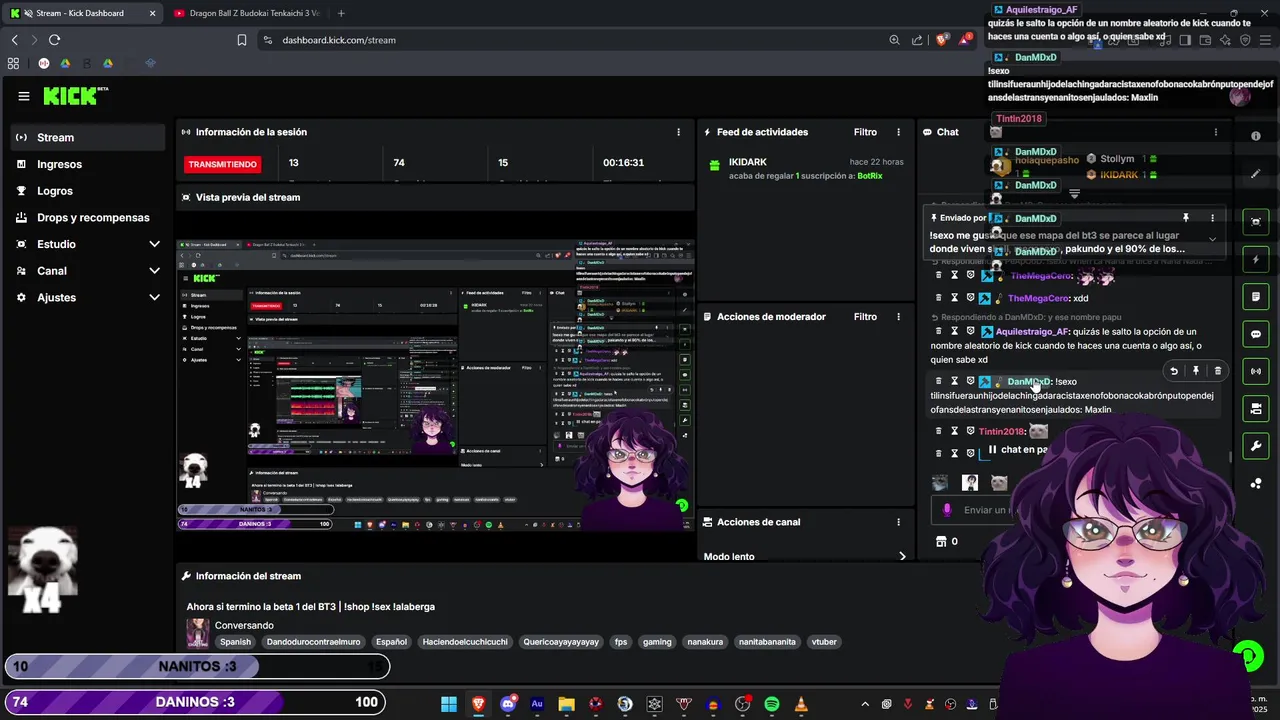Open a new browser tab

(x=341, y=13)
